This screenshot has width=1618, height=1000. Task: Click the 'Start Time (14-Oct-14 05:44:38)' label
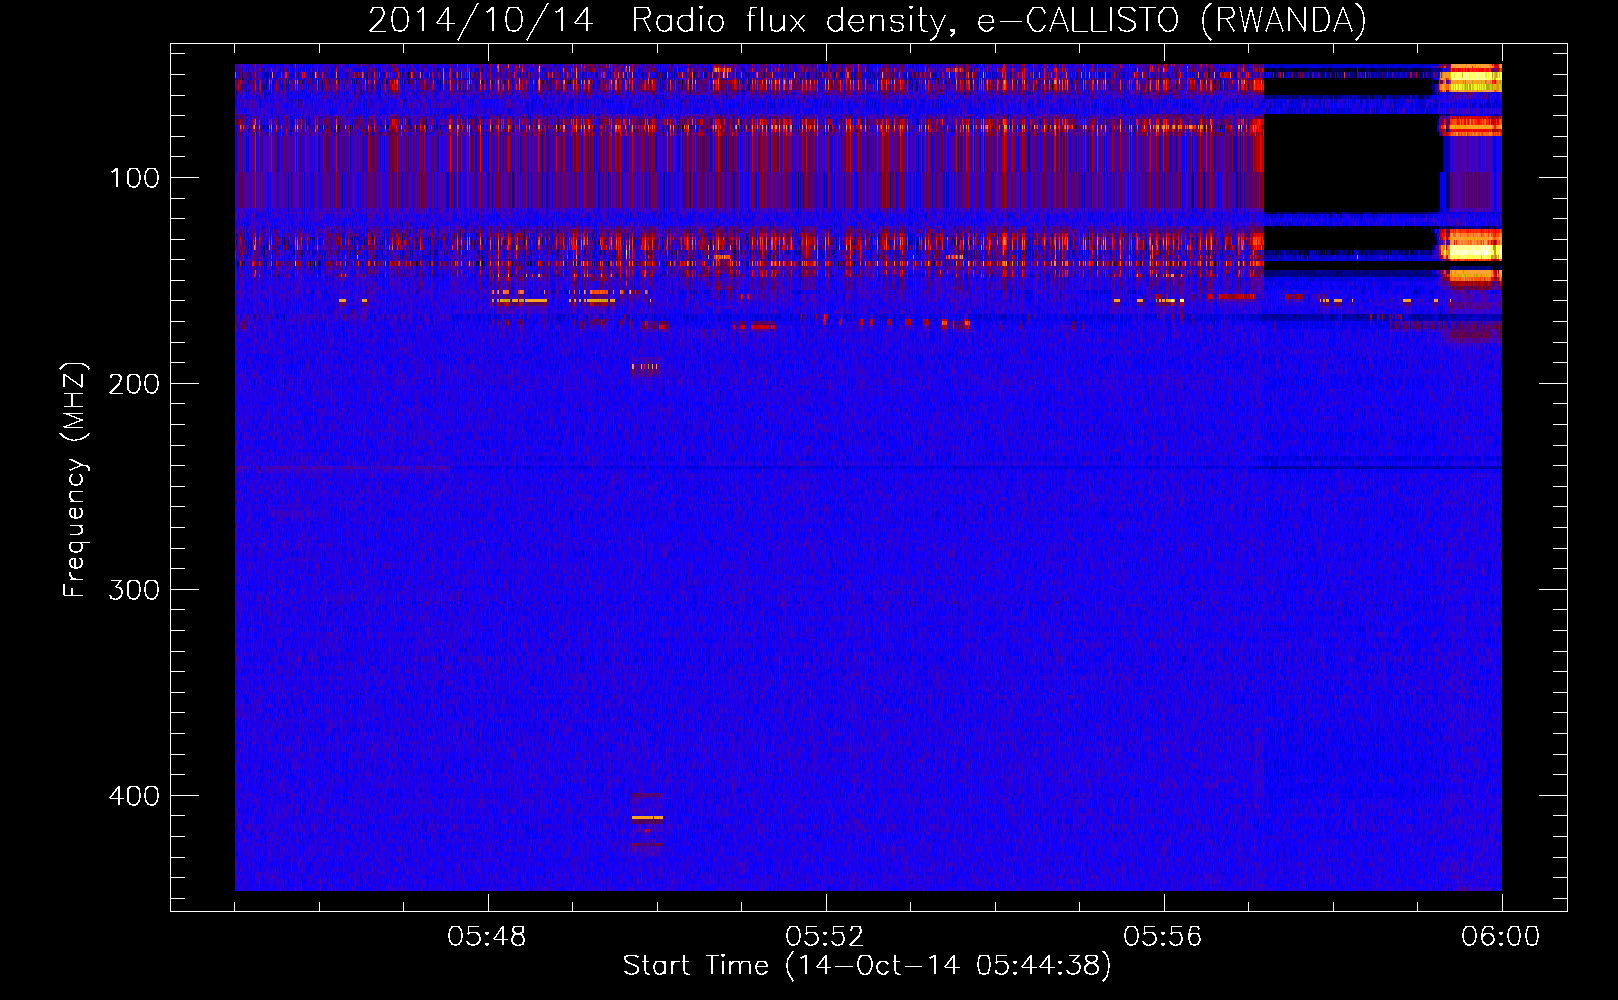867,966
